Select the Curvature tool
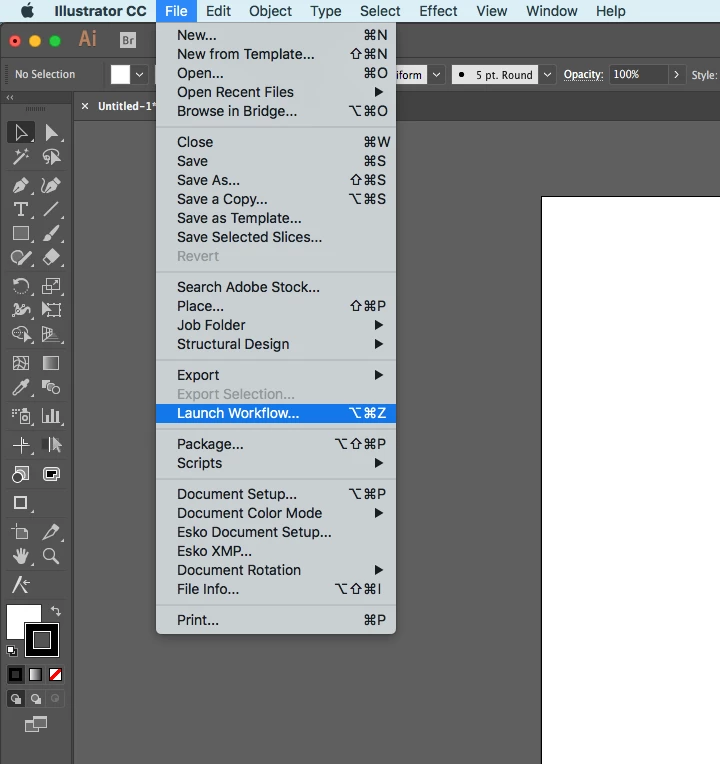 pos(51,185)
